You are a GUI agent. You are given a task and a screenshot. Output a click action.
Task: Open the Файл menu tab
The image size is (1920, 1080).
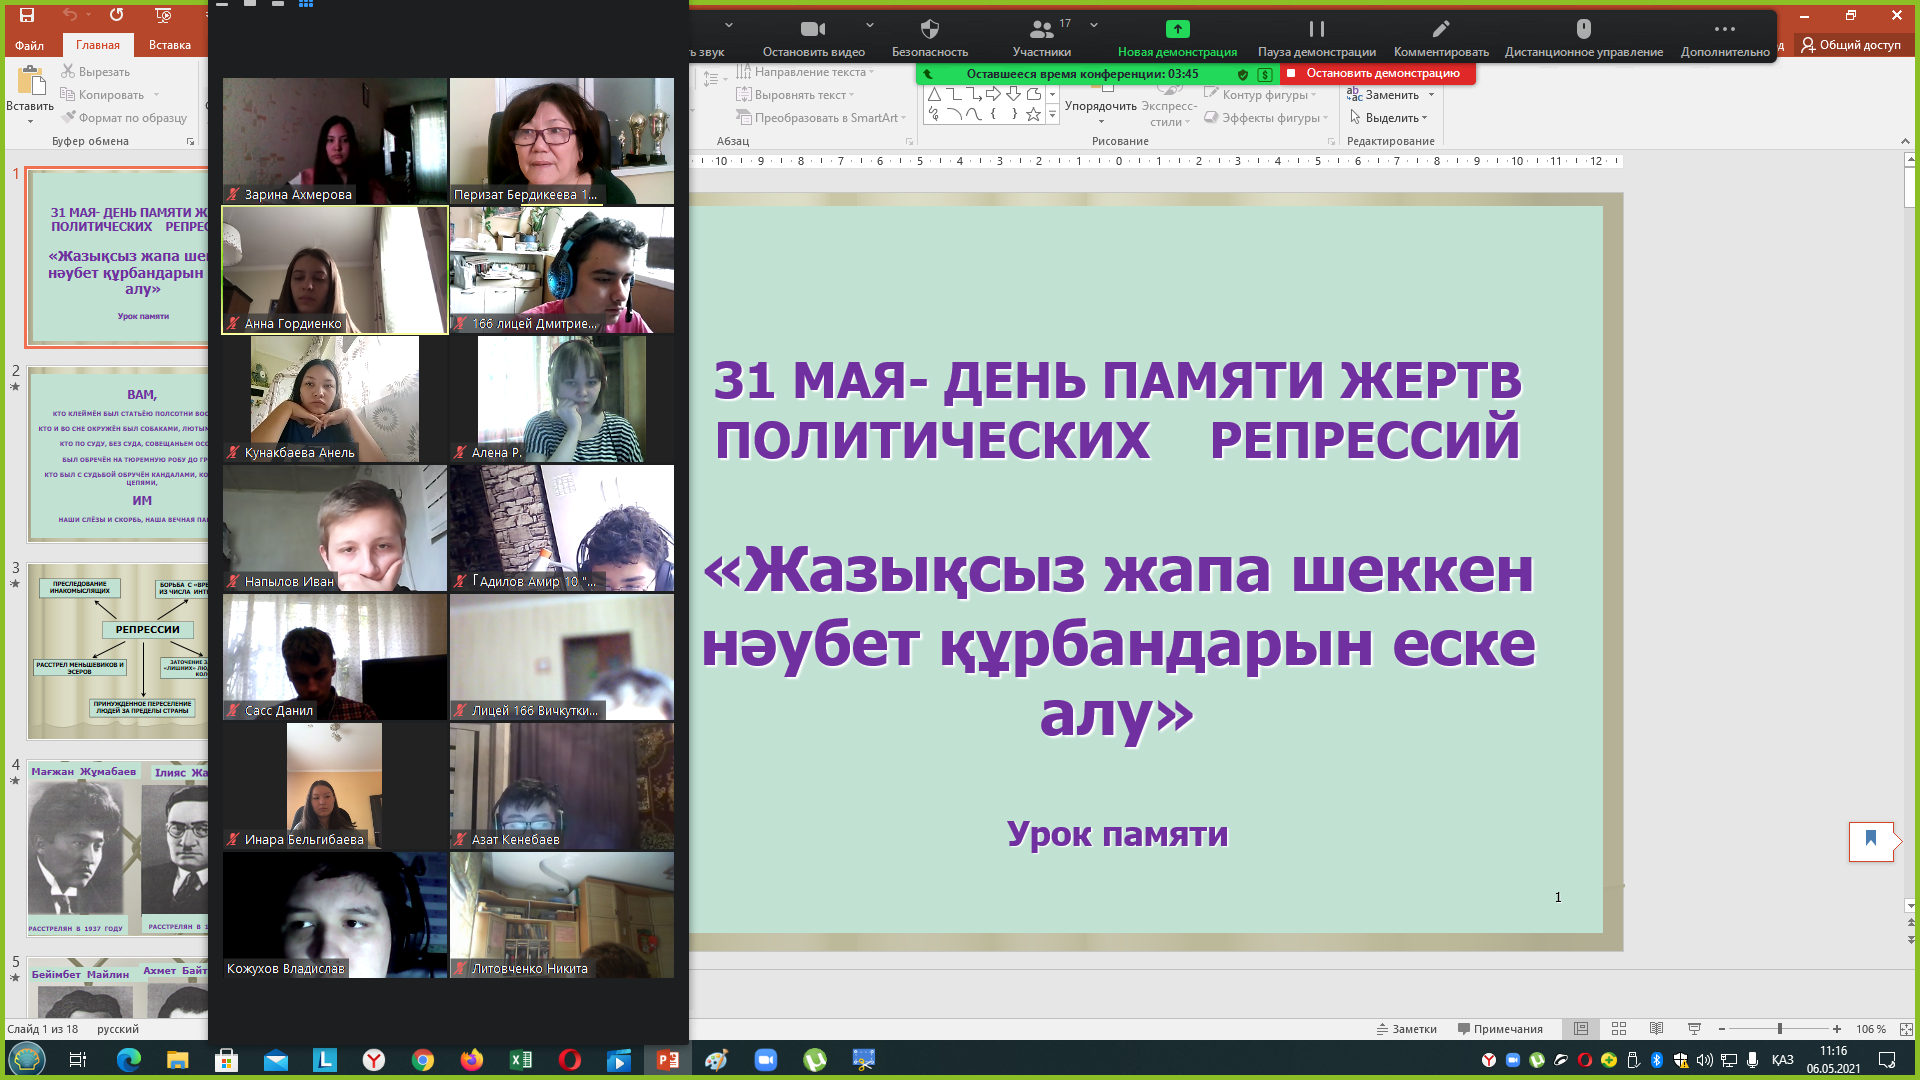(30, 45)
